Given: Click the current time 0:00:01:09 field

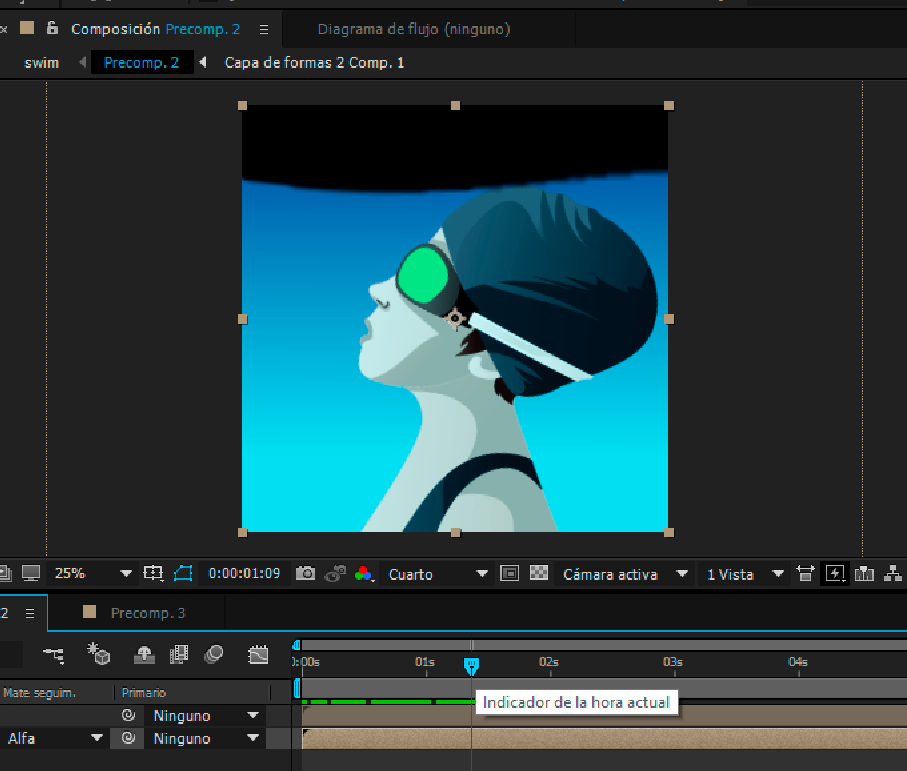Looking at the screenshot, I should click(x=244, y=573).
